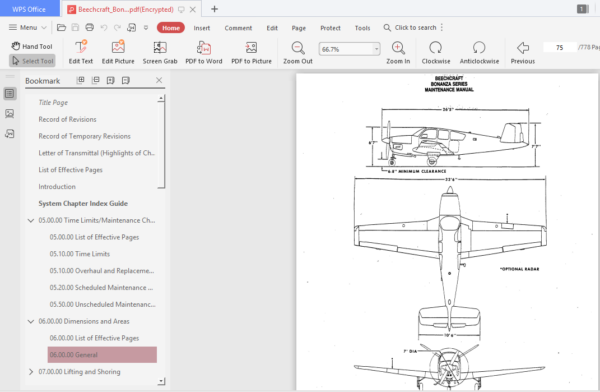Image resolution: width=600 pixels, height=392 pixels.
Task: Click the Edit Picture tool
Action: click(118, 52)
